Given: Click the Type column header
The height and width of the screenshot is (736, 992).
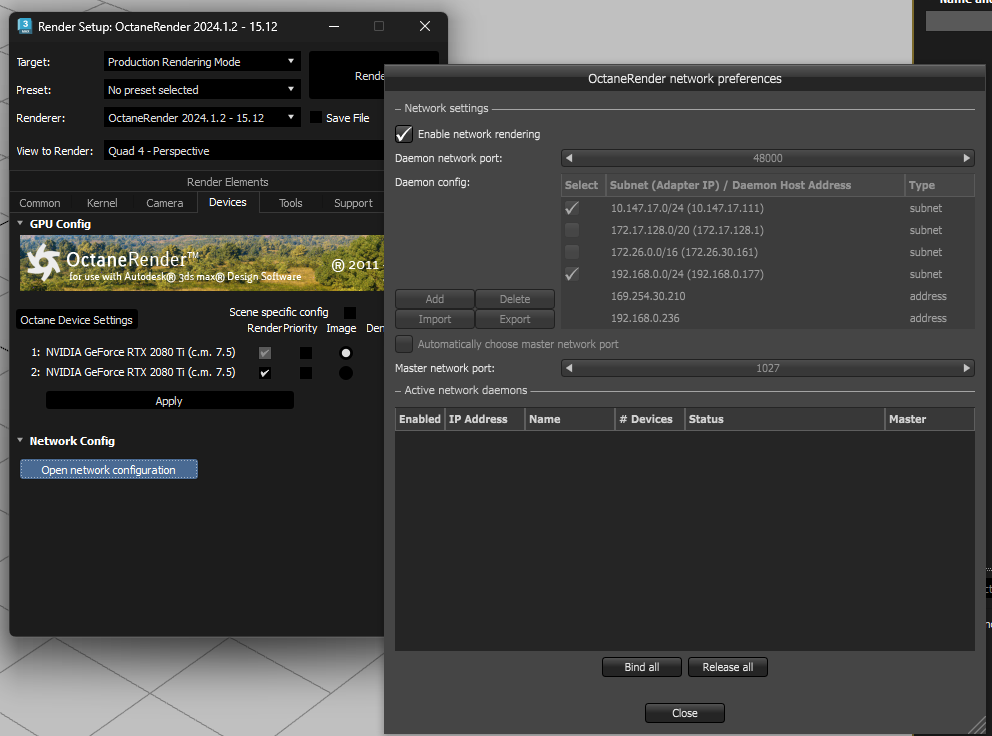Looking at the screenshot, I should [939, 185].
